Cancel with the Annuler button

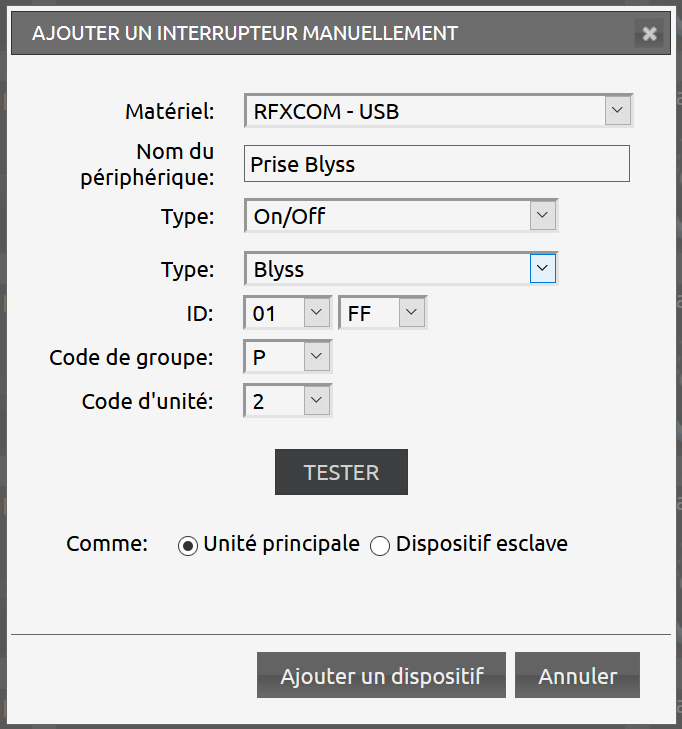(577, 676)
